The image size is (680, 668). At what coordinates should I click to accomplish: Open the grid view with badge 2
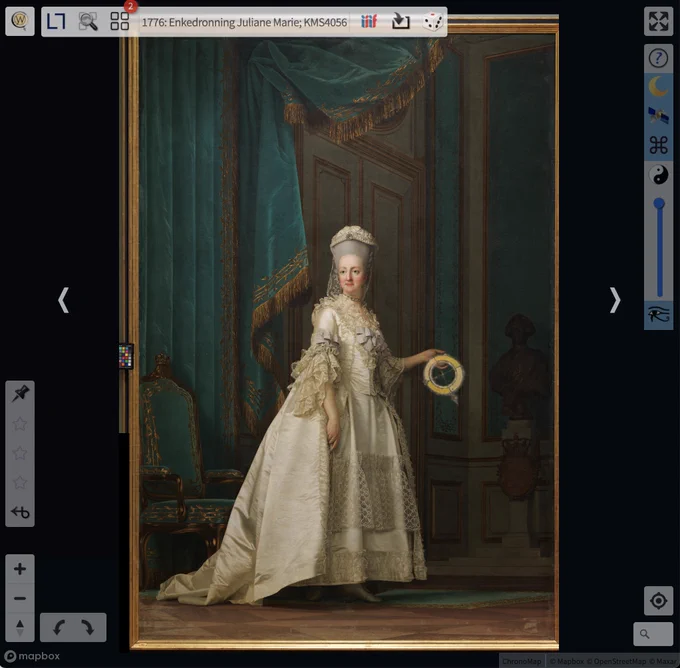click(x=120, y=21)
